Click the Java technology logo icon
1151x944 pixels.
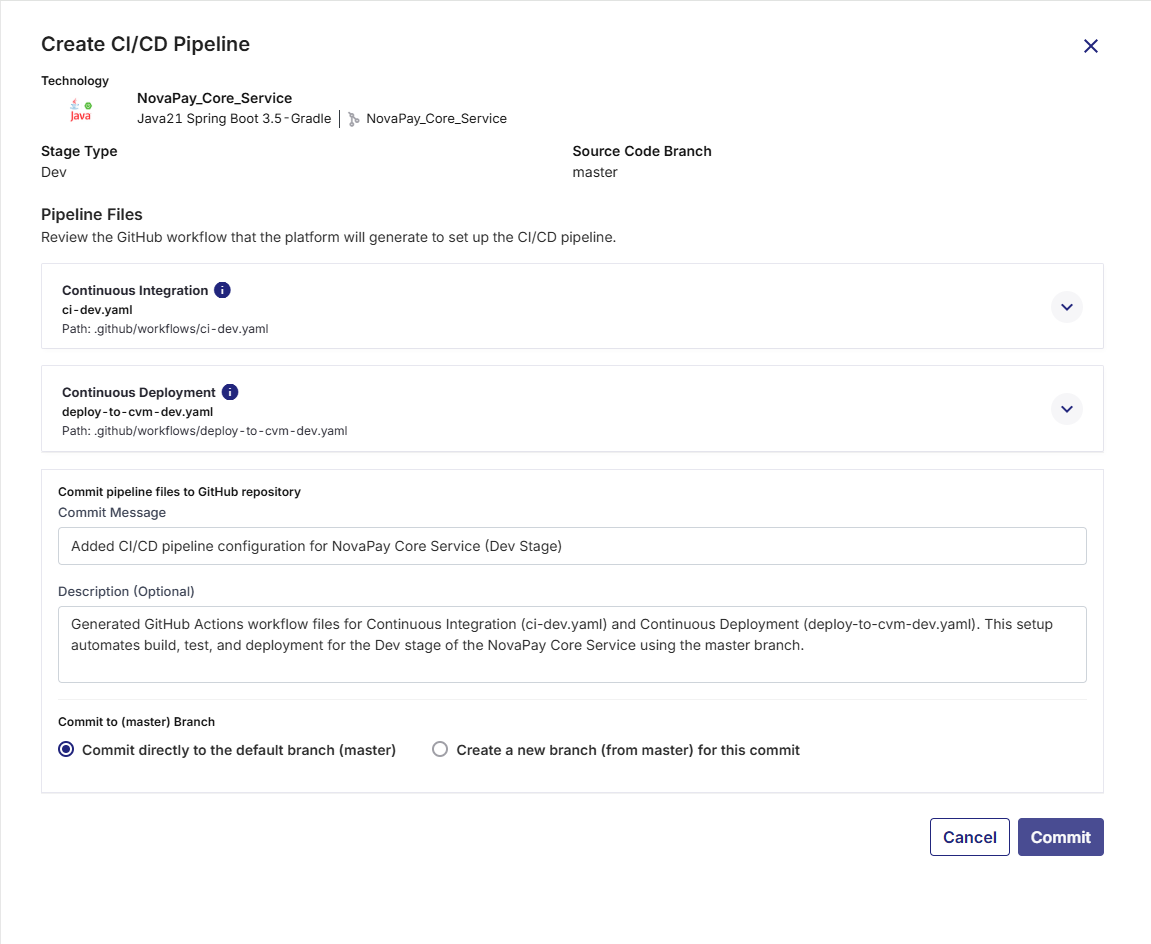80,110
